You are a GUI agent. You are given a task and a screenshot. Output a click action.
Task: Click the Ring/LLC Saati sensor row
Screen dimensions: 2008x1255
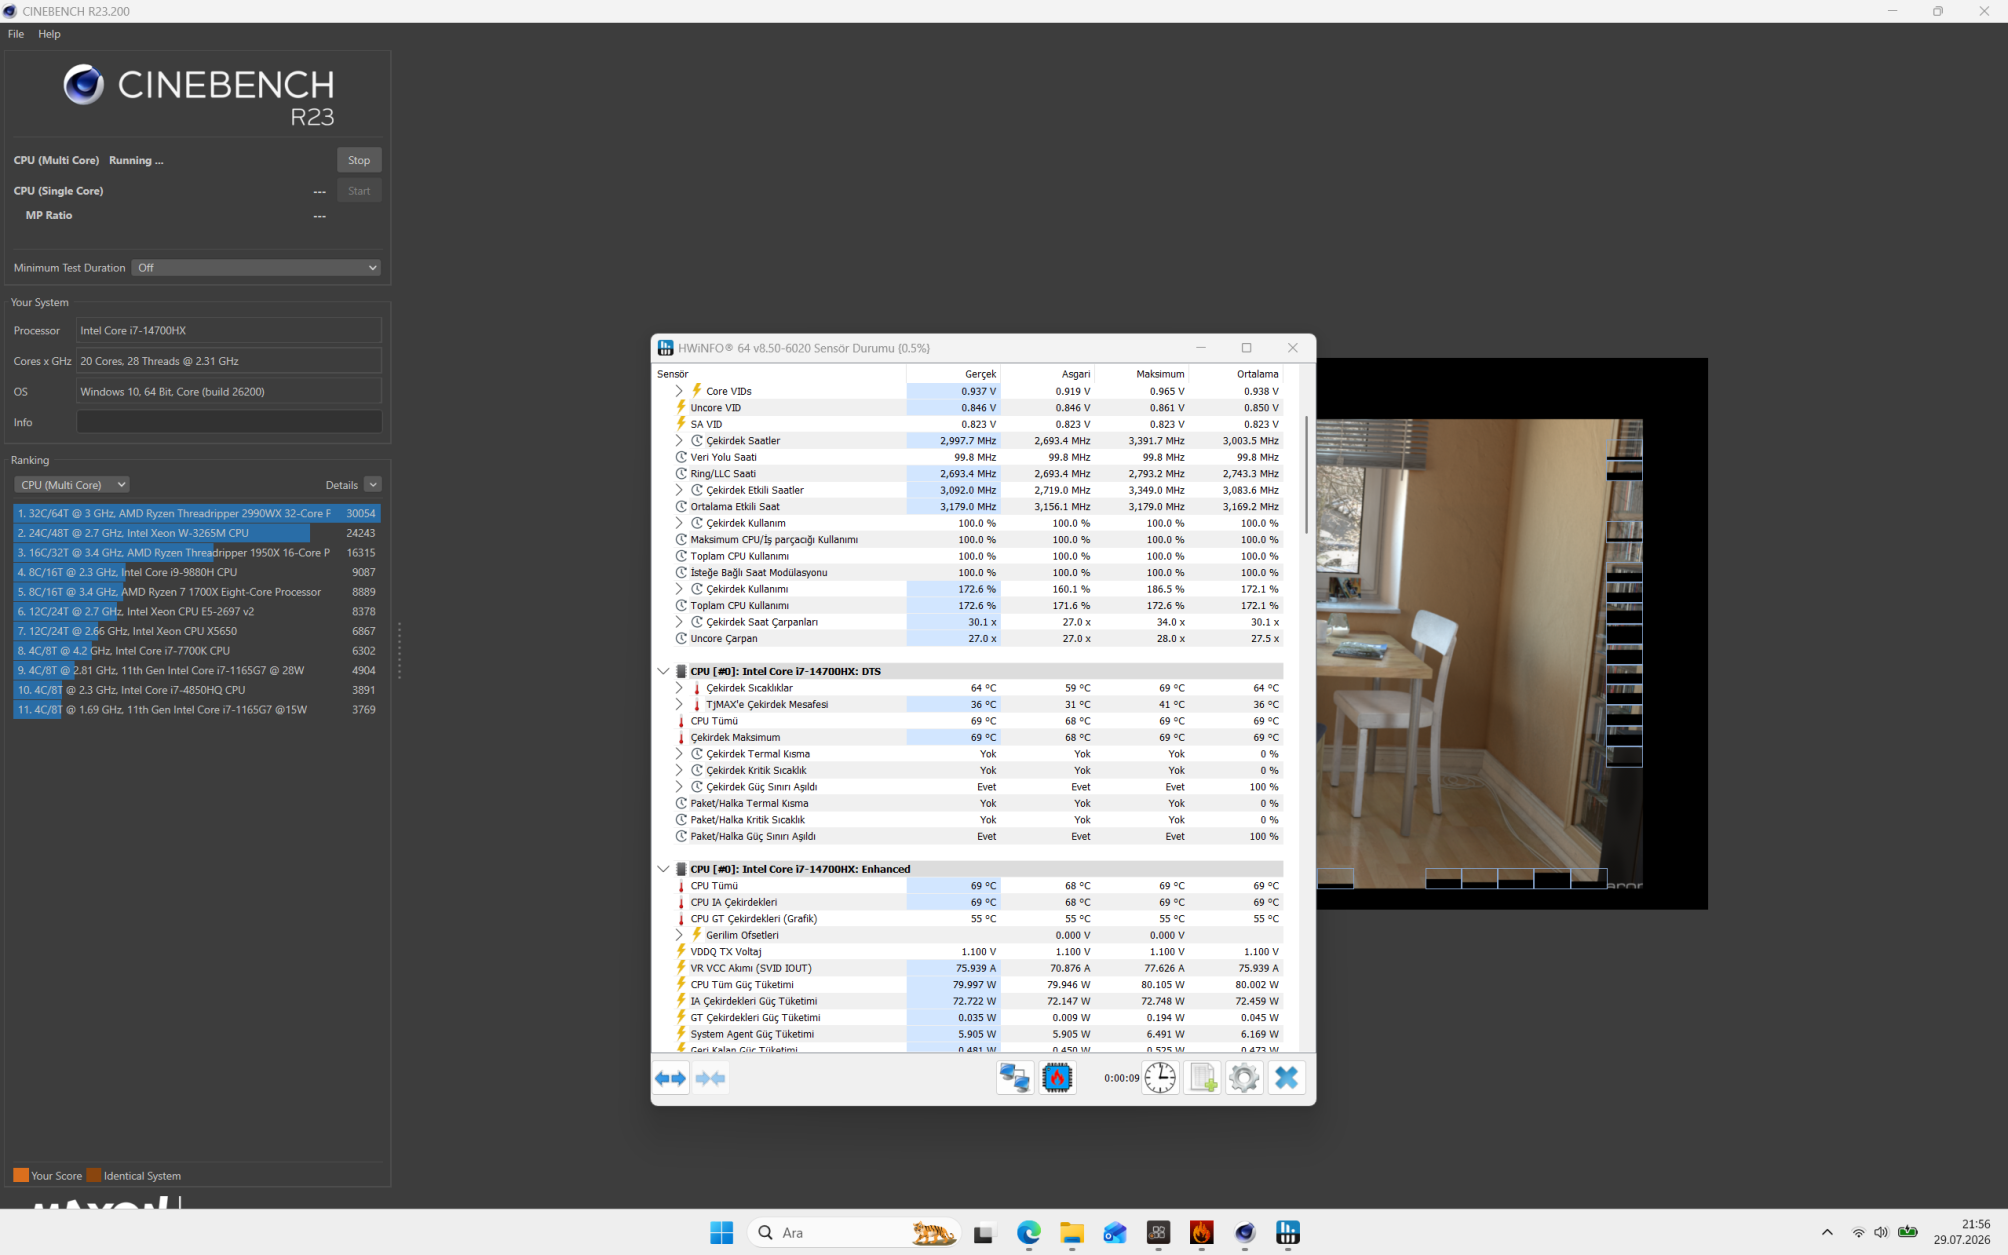click(x=969, y=474)
